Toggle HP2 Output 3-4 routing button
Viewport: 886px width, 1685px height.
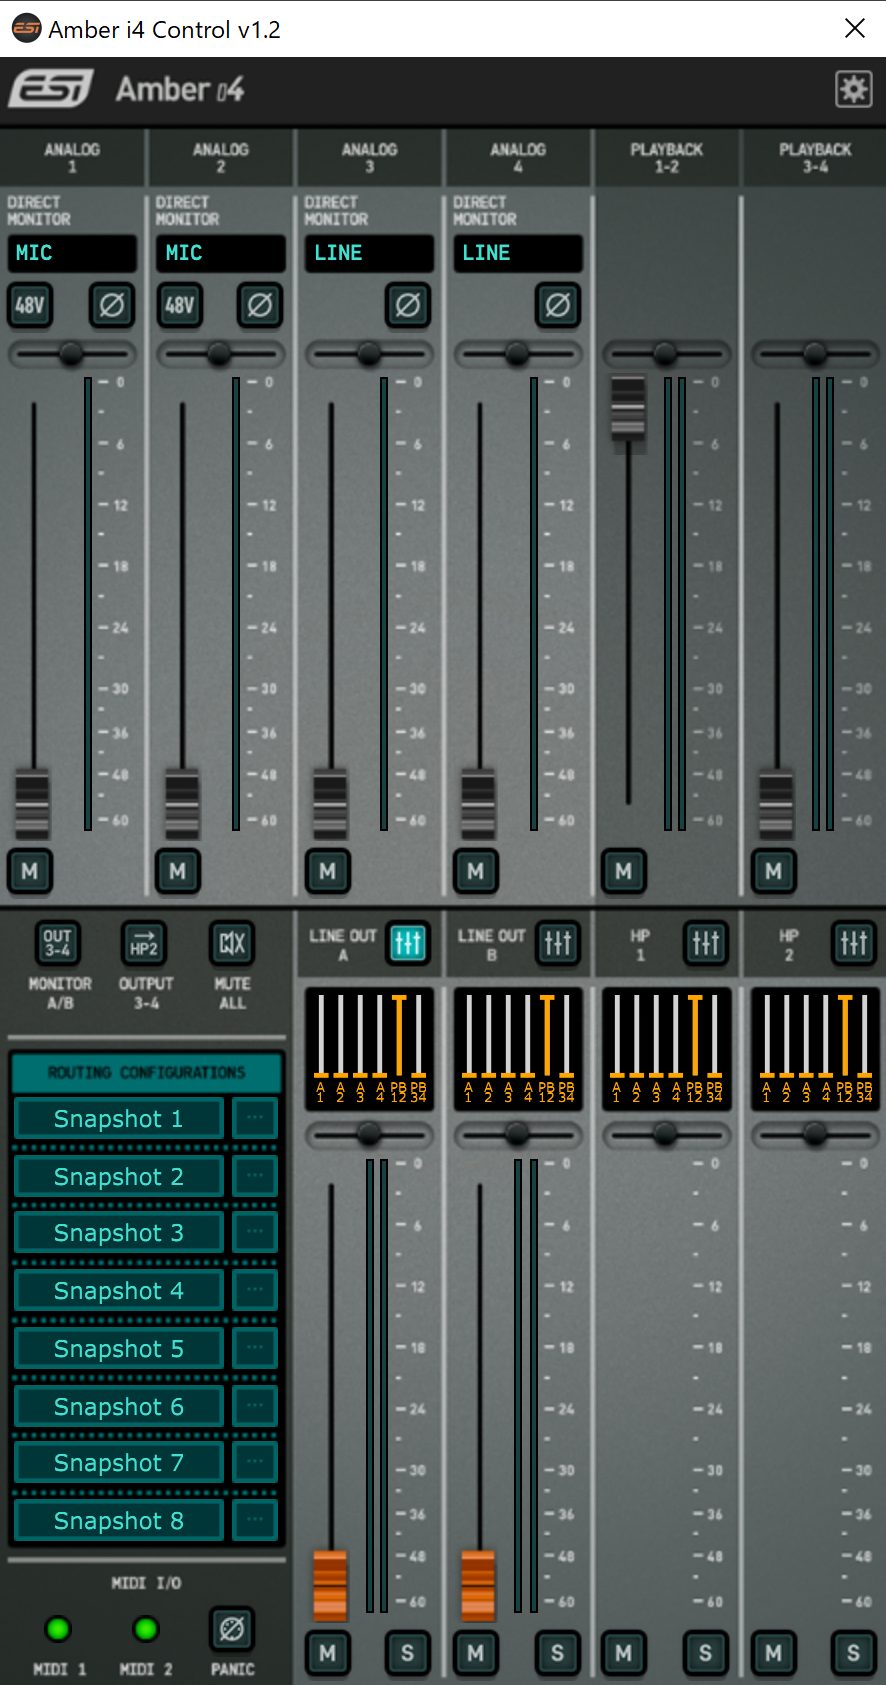point(144,943)
